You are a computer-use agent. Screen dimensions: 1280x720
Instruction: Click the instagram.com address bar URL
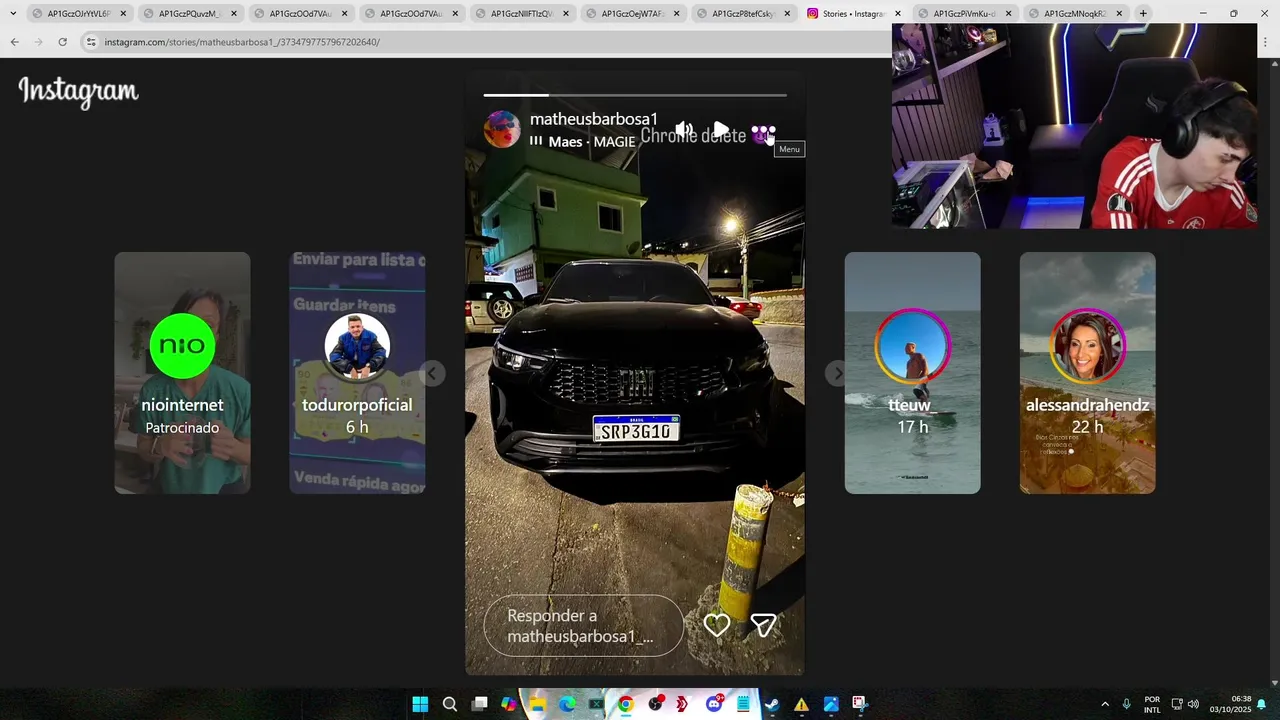[242, 42]
